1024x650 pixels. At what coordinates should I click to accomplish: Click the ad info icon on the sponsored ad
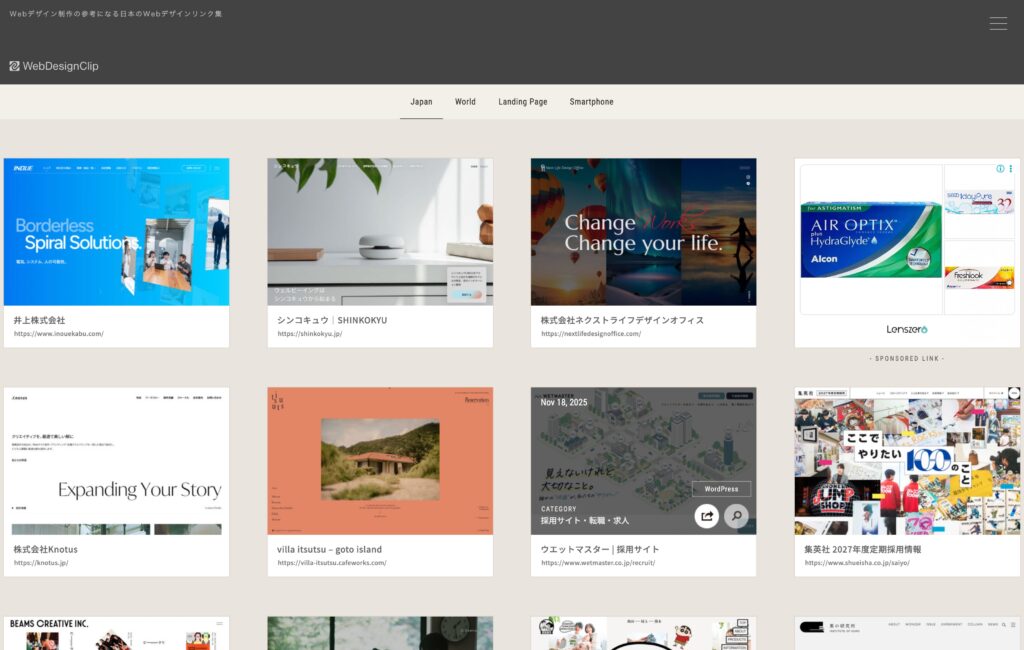pos(1000,169)
